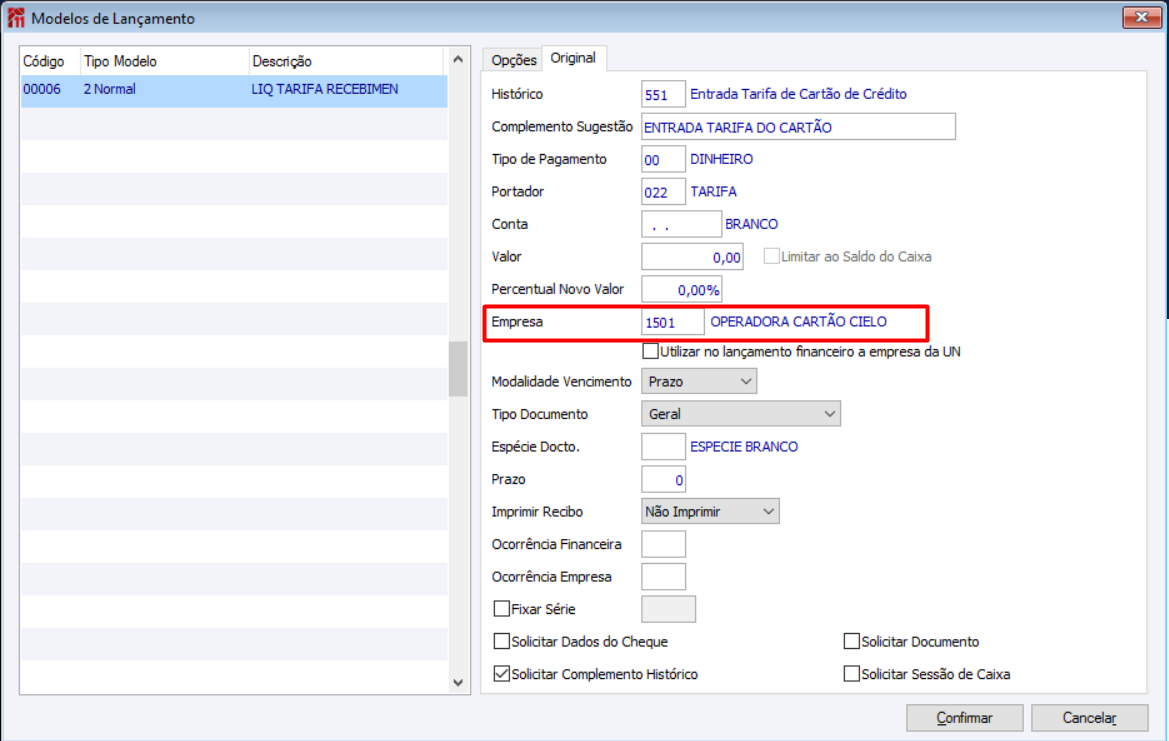This screenshot has height=741, width=1169.
Task: Expand the Tipo Documento combo box
Action: 740,414
